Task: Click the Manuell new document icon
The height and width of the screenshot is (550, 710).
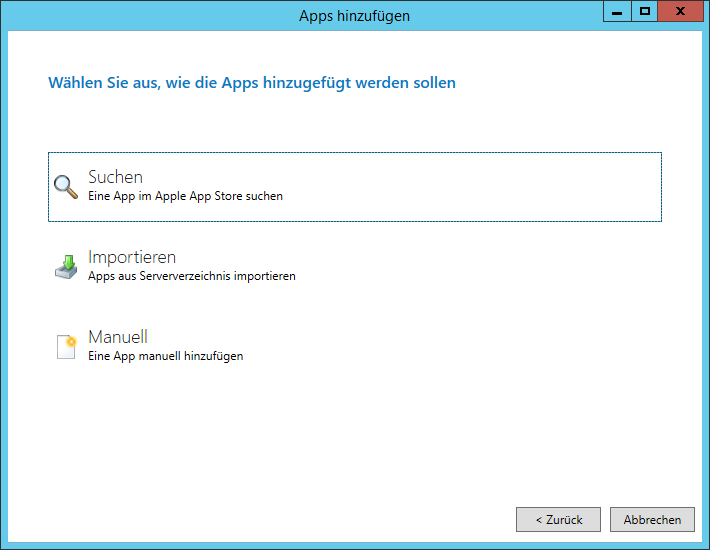Action: click(66, 347)
